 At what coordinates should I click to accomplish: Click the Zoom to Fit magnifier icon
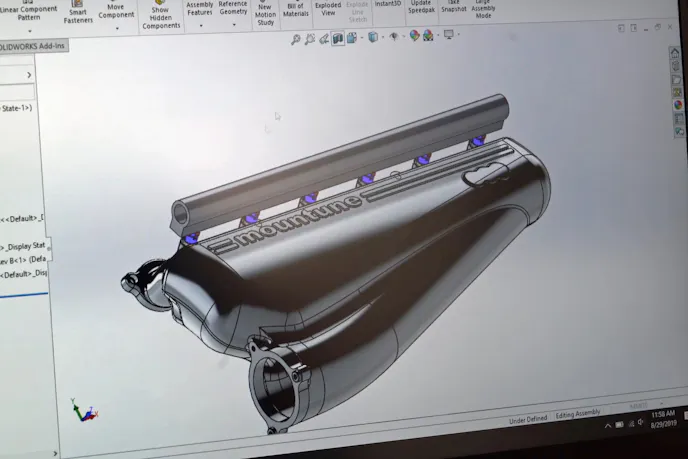(x=296, y=39)
